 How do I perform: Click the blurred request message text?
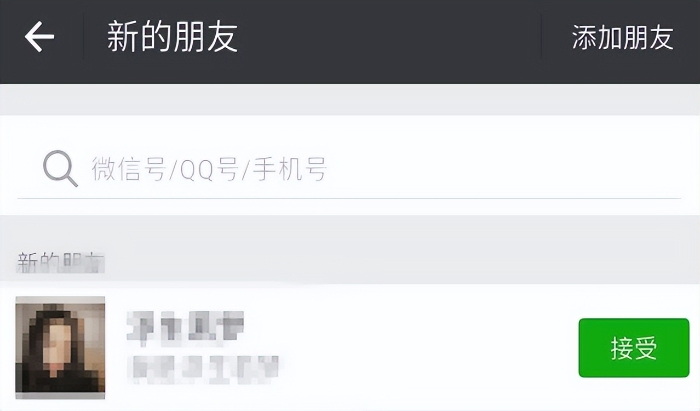pyautogui.click(x=203, y=369)
